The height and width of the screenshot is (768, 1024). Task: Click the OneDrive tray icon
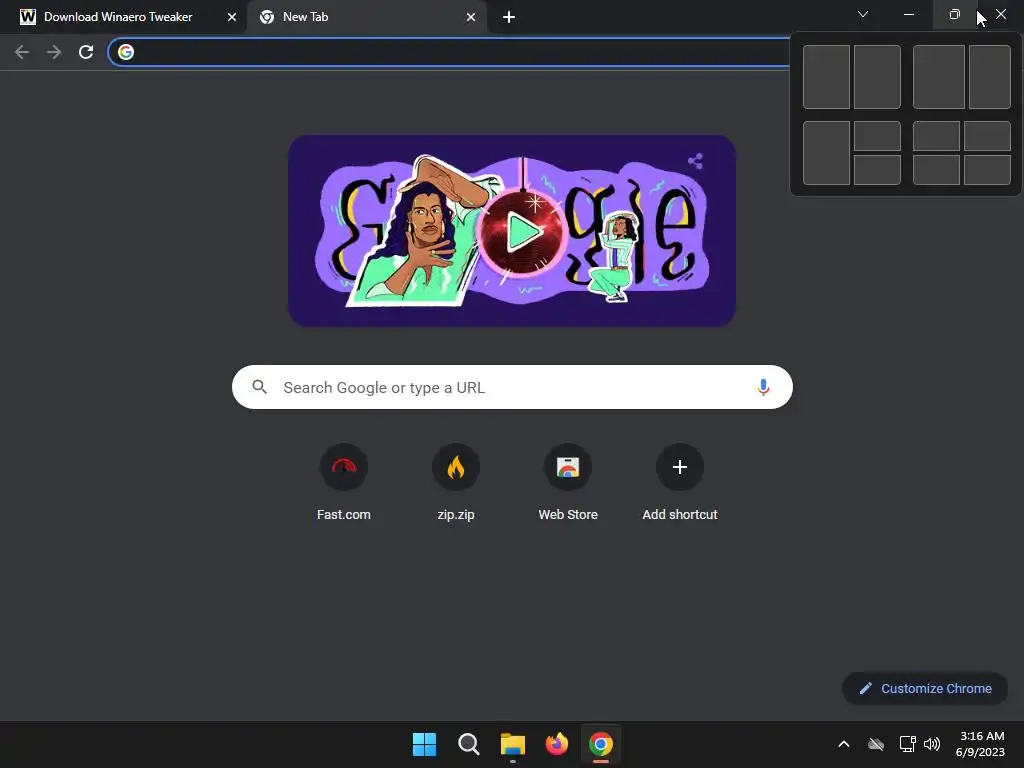[x=876, y=744]
